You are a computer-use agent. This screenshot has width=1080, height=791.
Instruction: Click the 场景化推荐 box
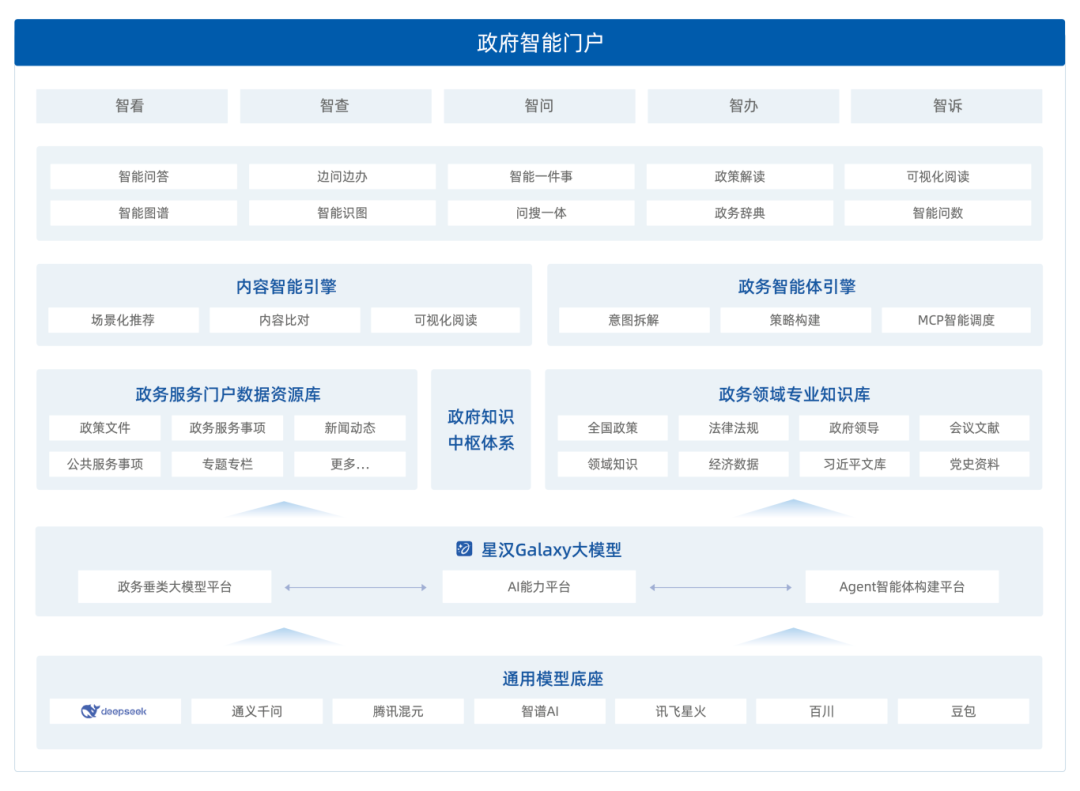point(123,320)
